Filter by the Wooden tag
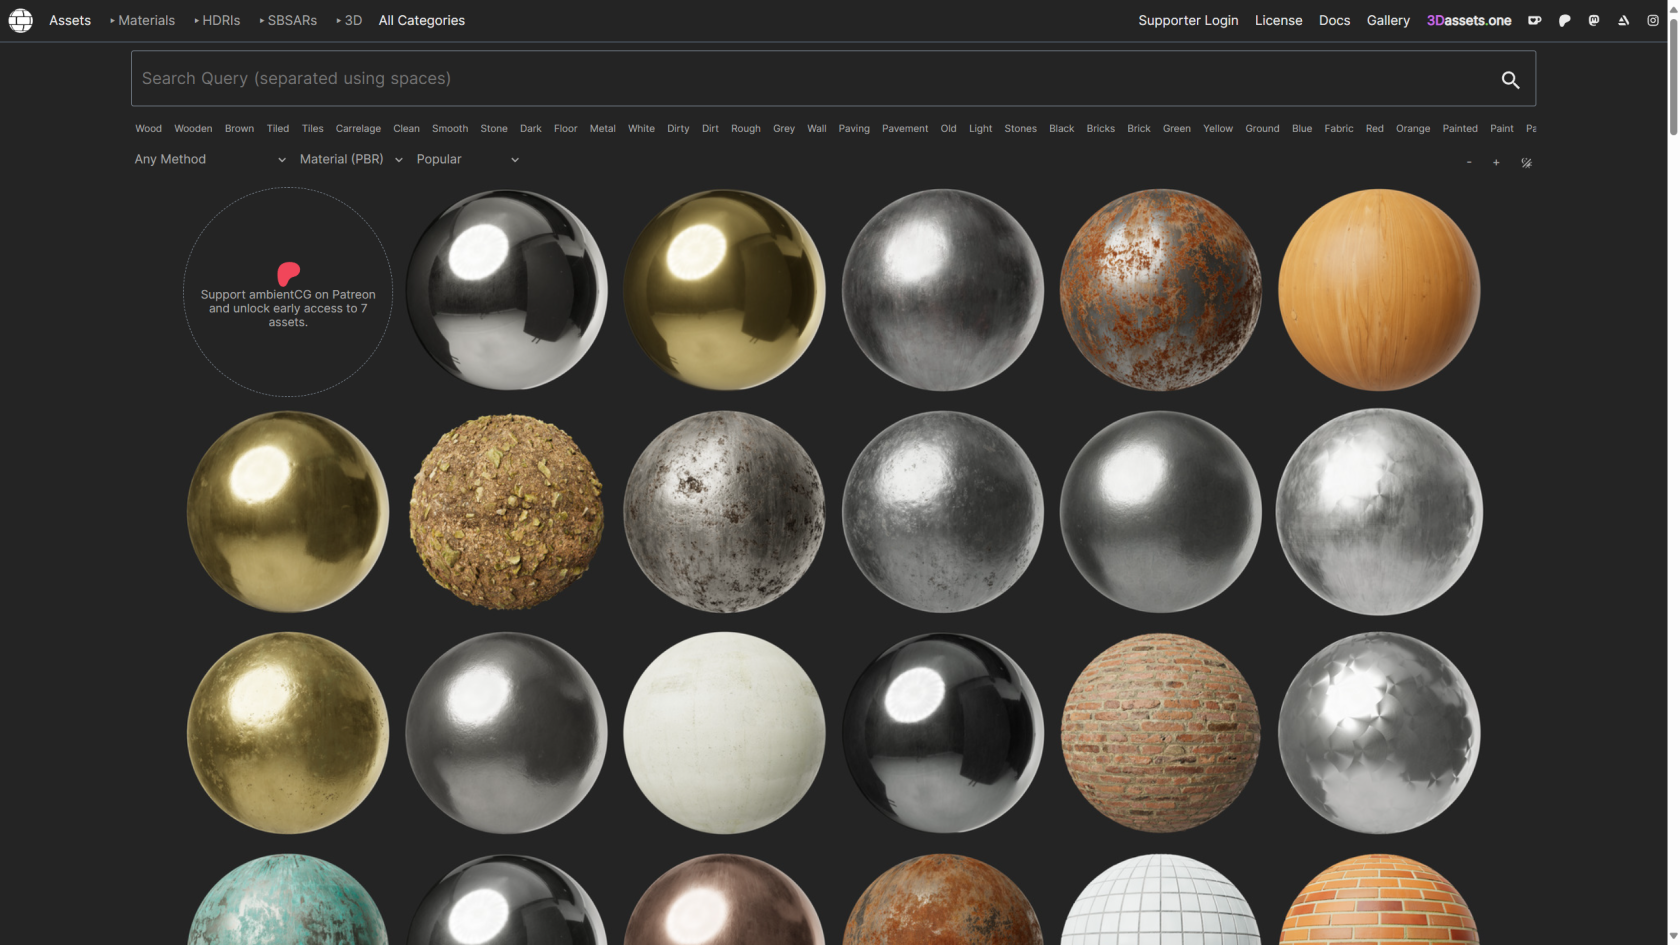The image size is (1680, 945). coord(193,128)
